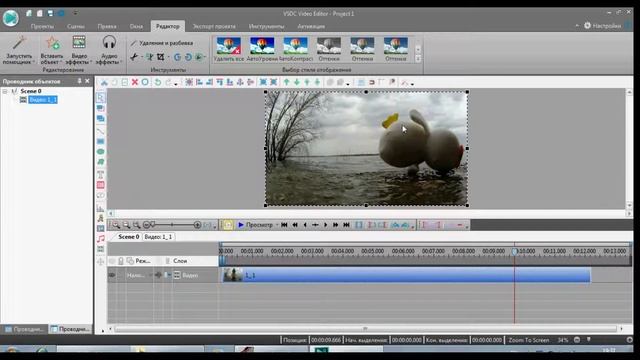
Task: Open Настройки settings at top right
Action: click(602, 26)
